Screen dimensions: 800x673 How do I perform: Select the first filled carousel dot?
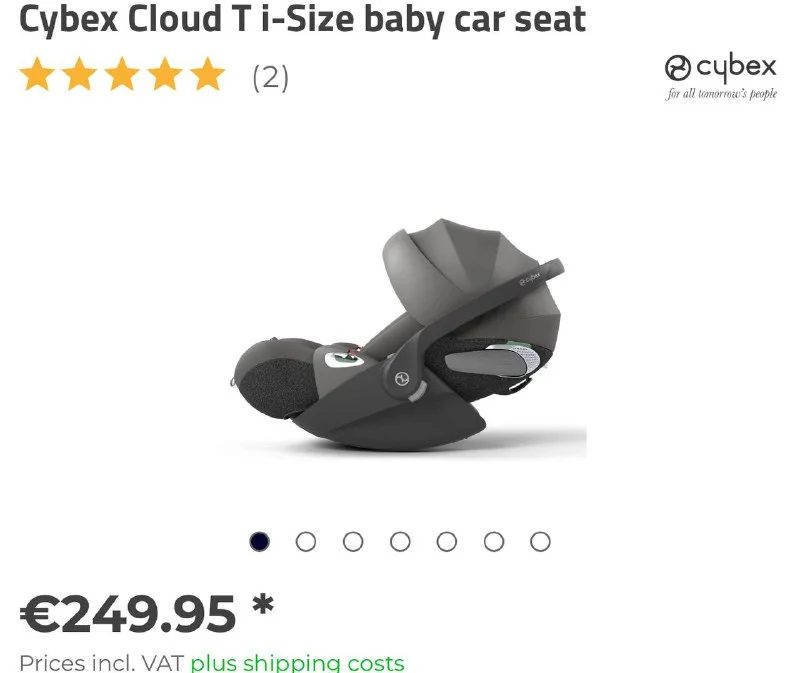pos(259,541)
